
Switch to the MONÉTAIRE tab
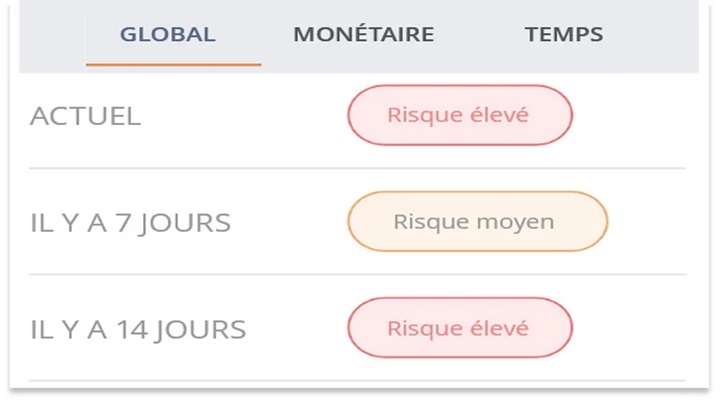[x=364, y=34]
